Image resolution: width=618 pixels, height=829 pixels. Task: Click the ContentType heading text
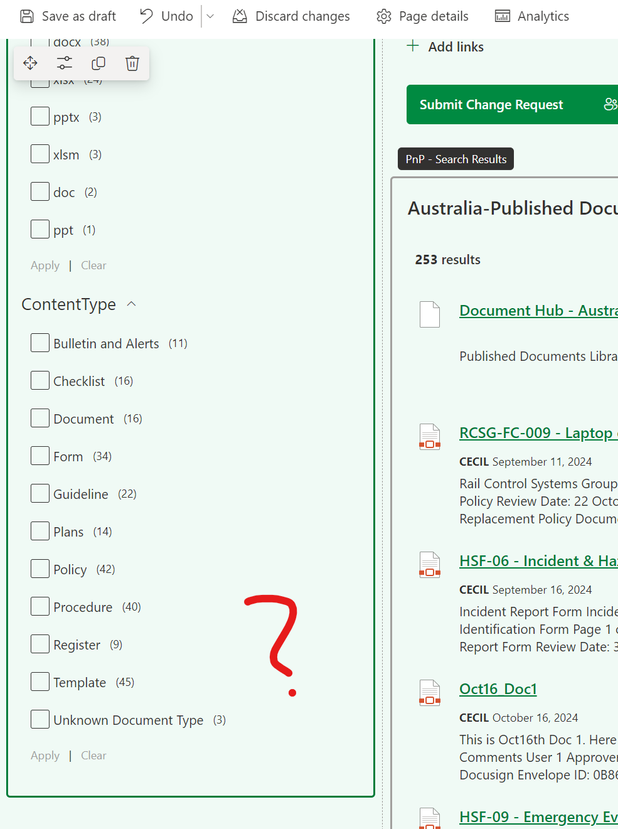click(x=69, y=304)
